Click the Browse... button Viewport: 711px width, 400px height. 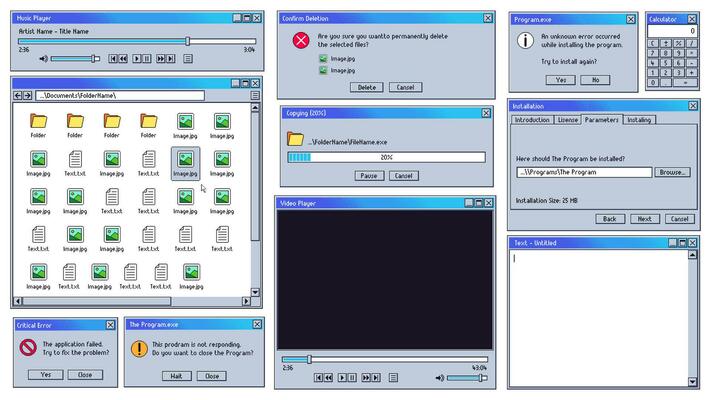click(x=672, y=172)
